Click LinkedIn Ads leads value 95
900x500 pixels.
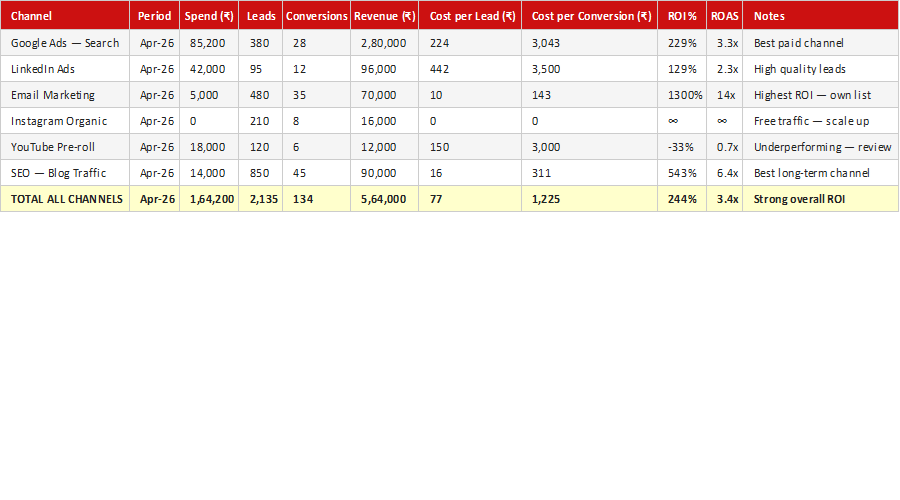(x=261, y=69)
